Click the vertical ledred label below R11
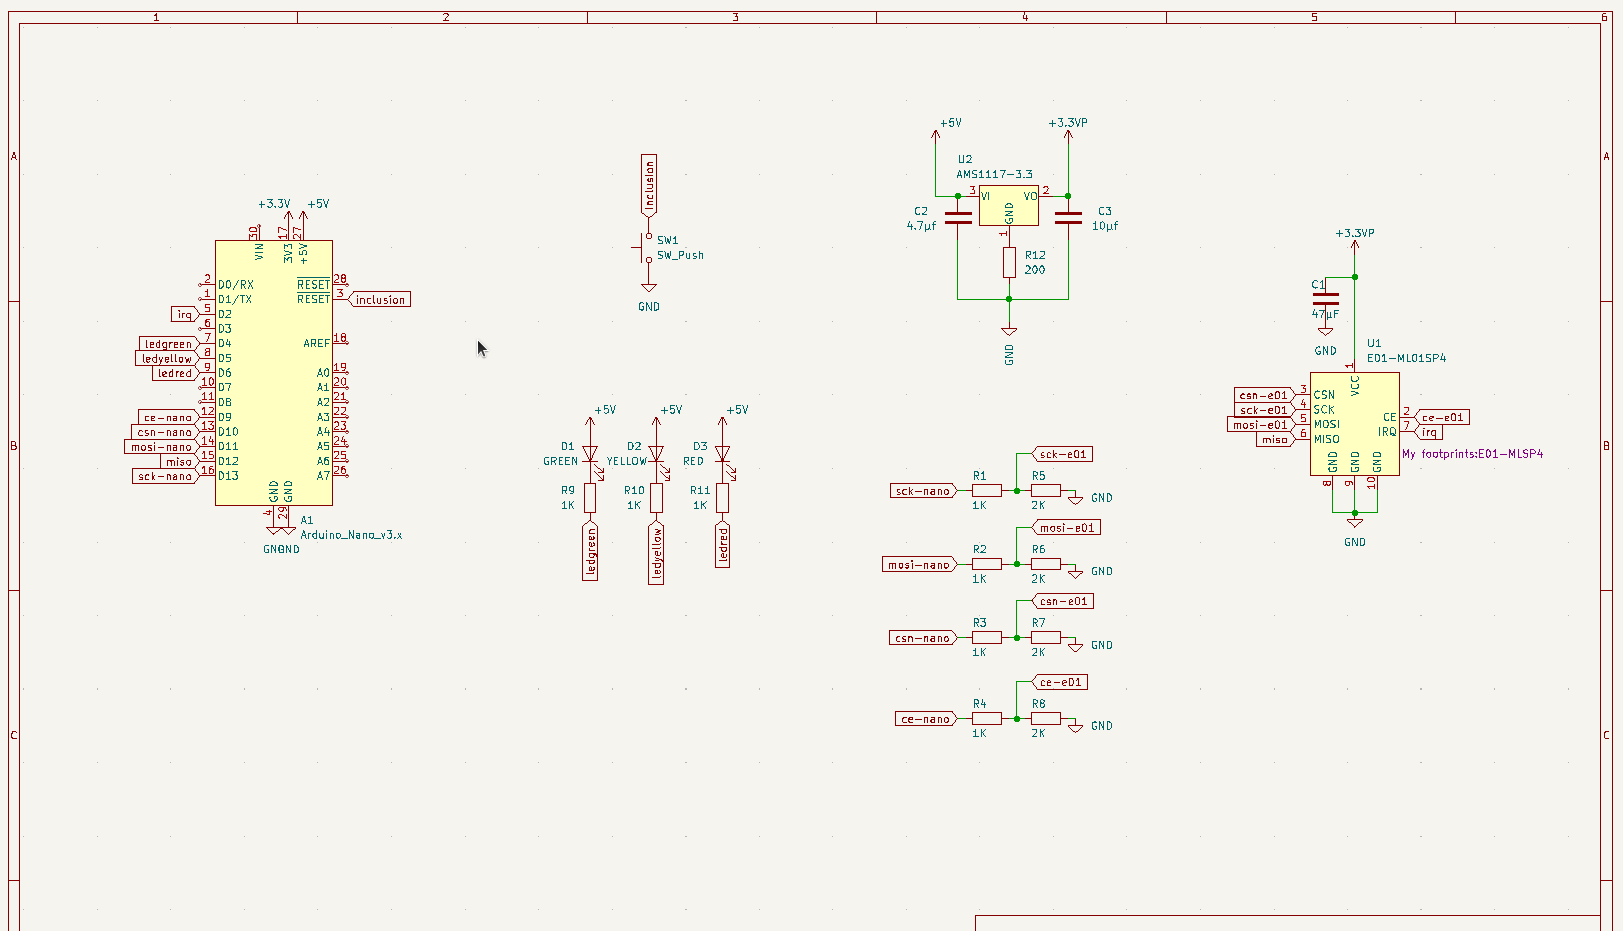This screenshot has width=1623, height=931. click(x=722, y=544)
